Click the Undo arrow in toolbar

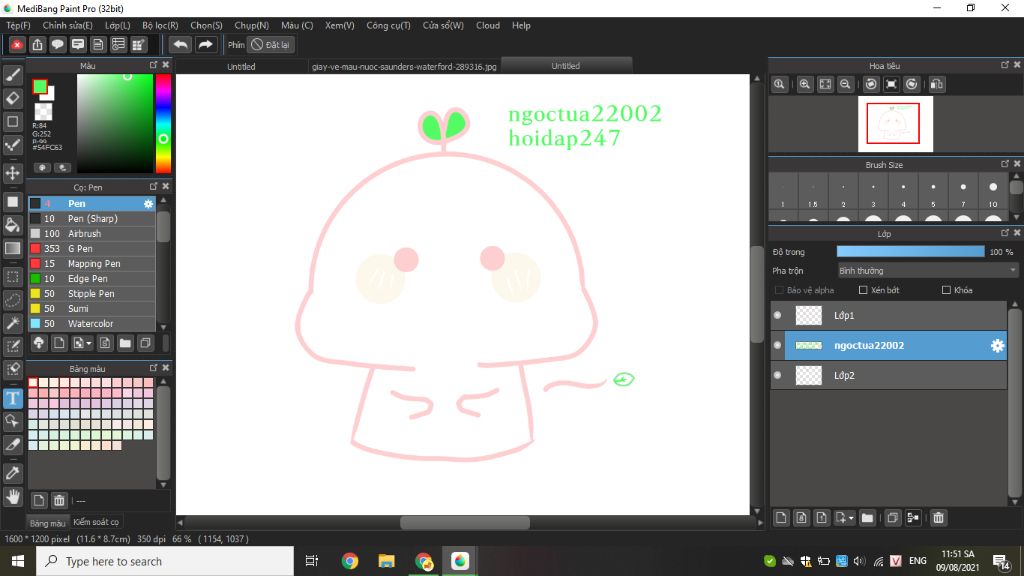click(180, 44)
